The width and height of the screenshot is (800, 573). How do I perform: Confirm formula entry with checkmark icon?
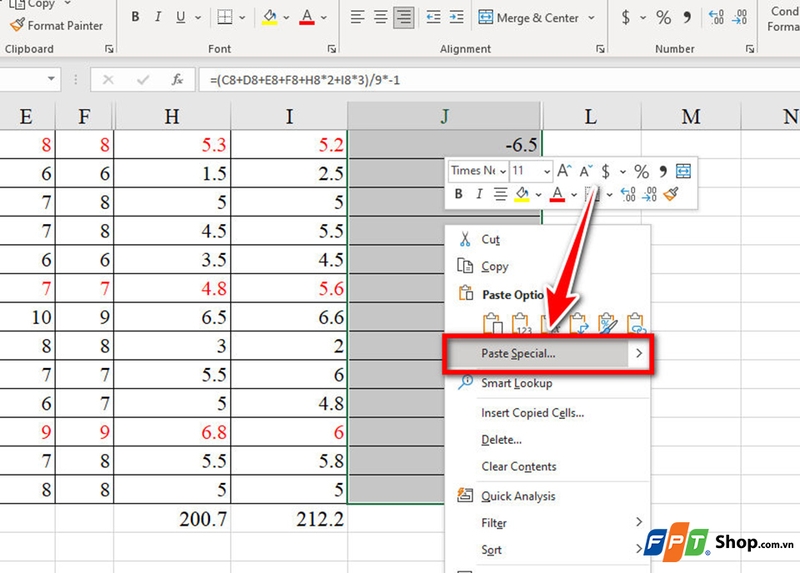(x=143, y=80)
